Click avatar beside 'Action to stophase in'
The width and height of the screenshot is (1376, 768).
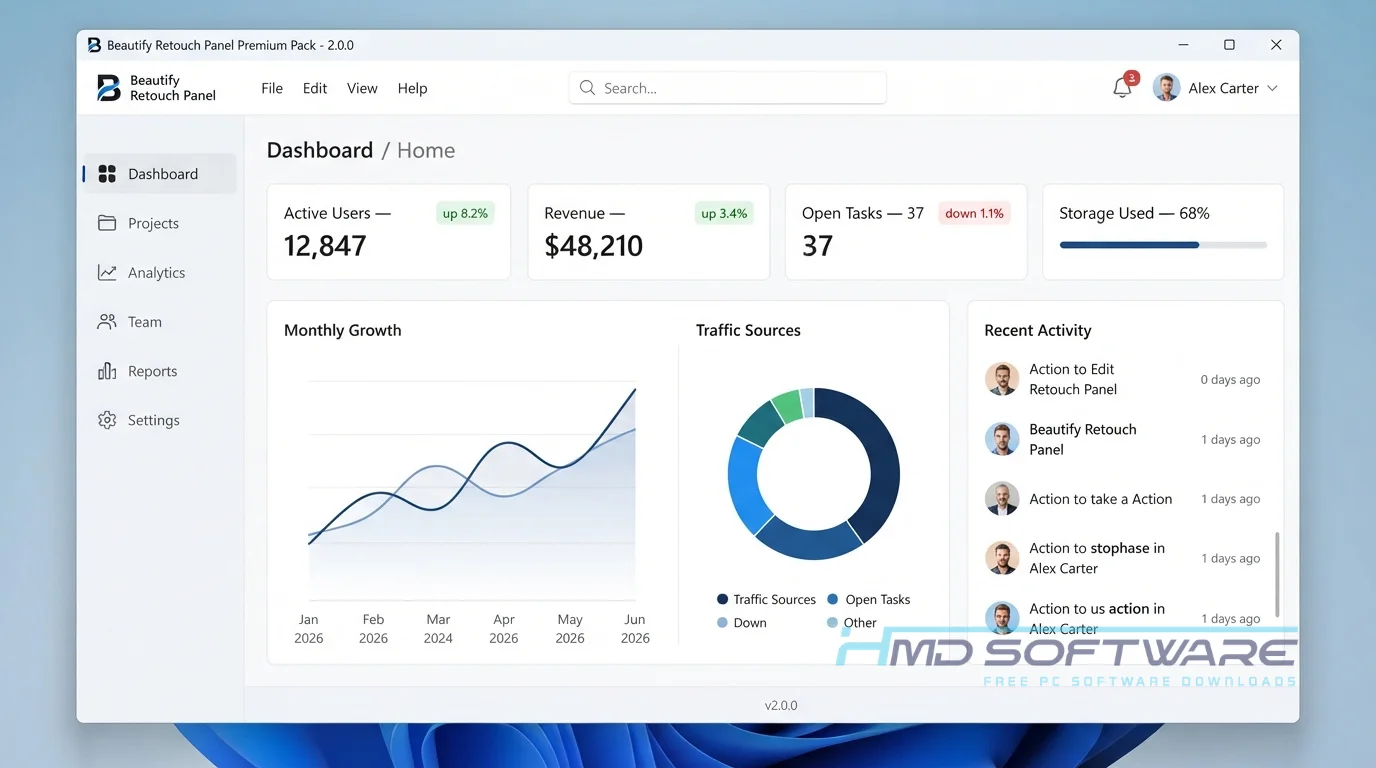click(x=1002, y=558)
